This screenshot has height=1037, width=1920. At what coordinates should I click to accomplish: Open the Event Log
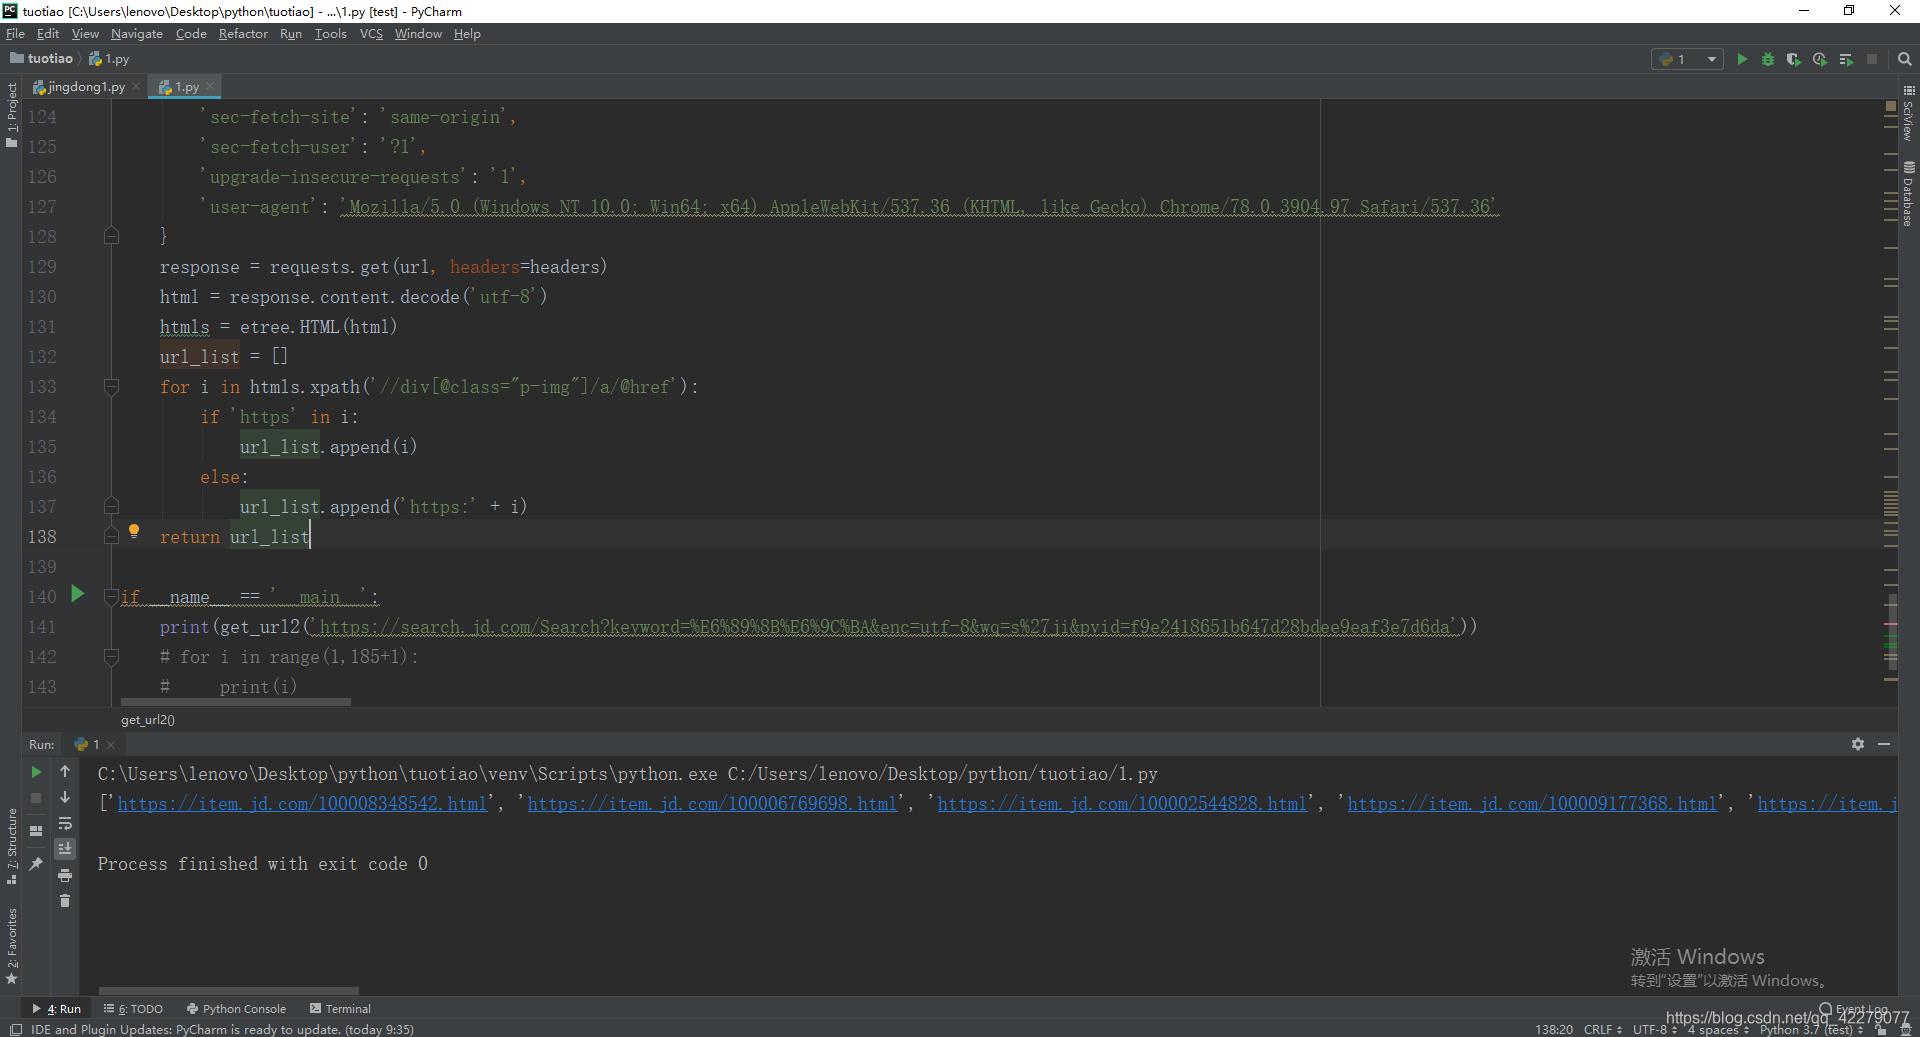[1855, 1009]
